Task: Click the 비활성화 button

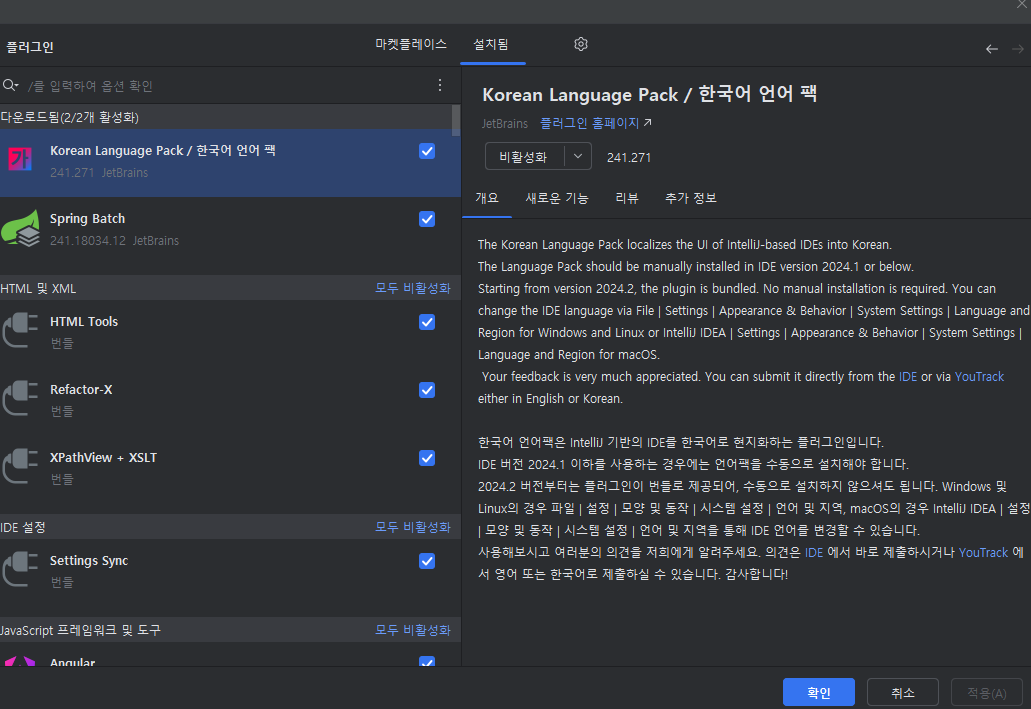Action: 524,157
